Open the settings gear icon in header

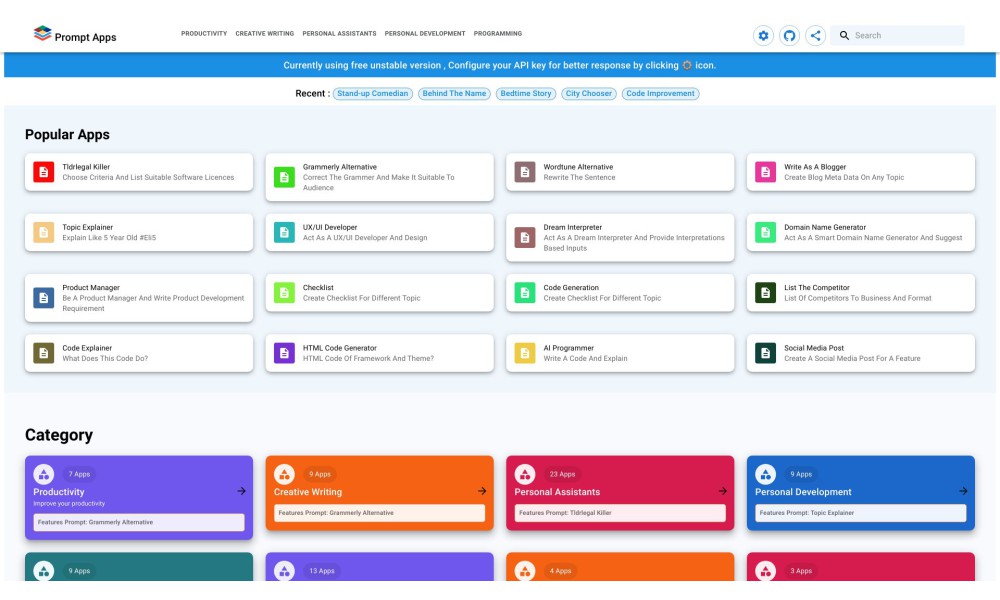(x=763, y=36)
